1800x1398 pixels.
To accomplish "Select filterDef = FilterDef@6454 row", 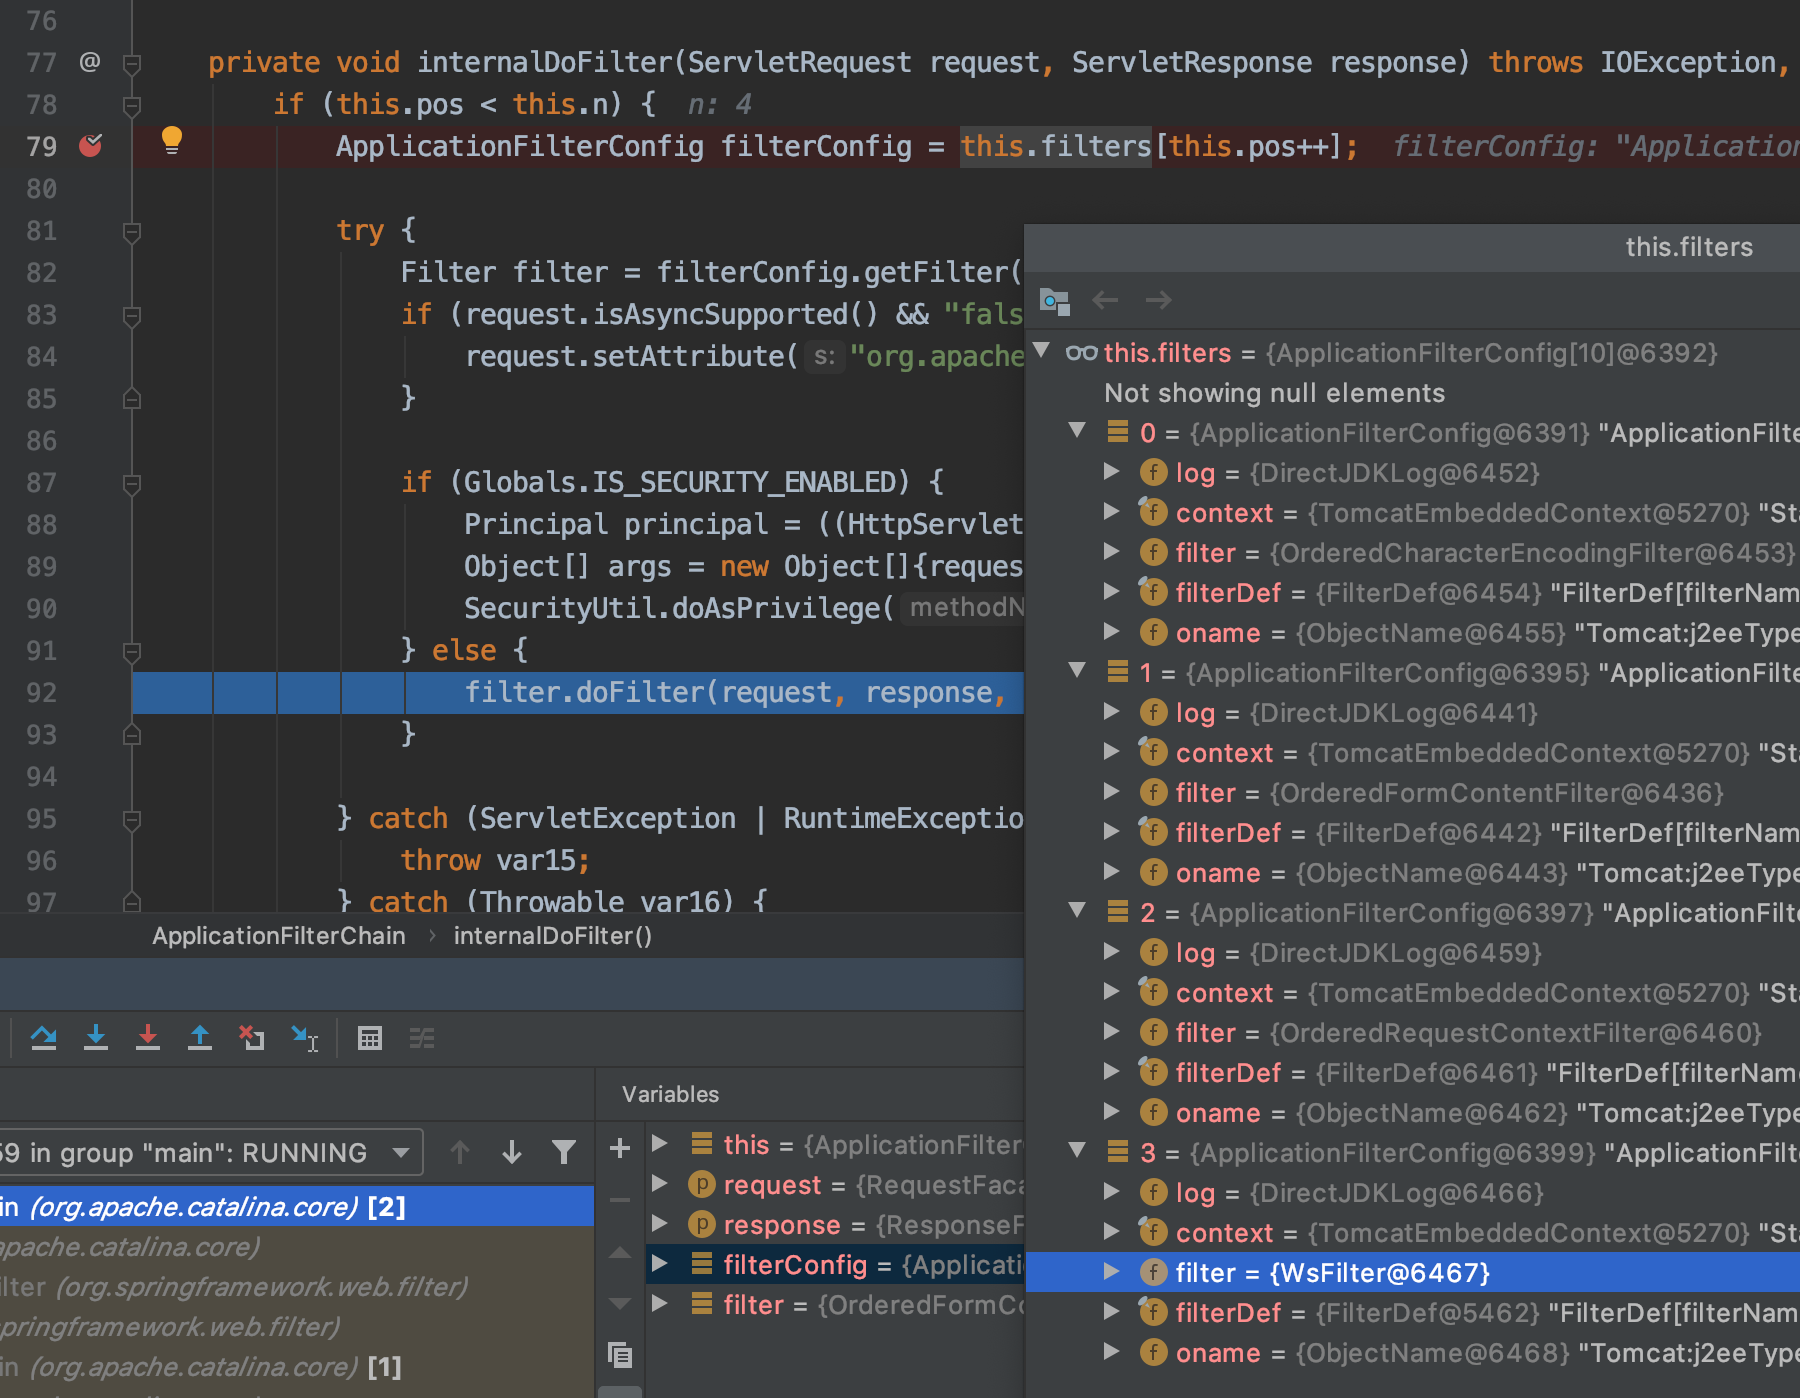I will point(1413,593).
